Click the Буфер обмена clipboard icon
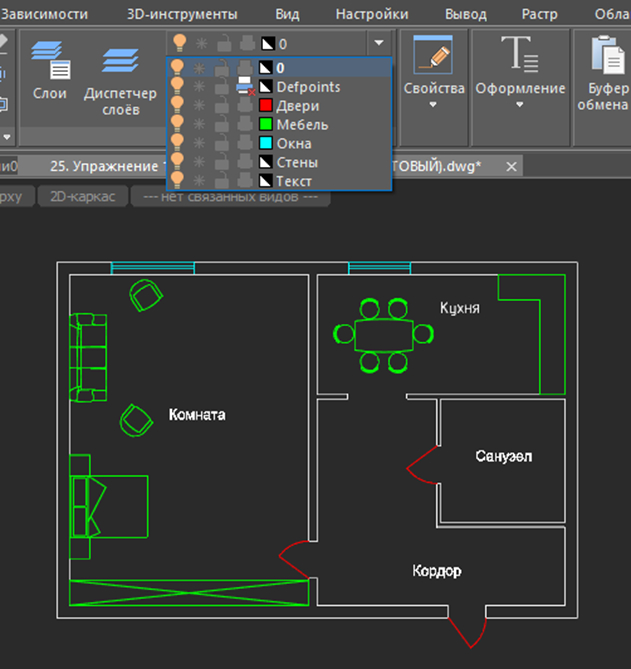Image resolution: width=631 pixels, height=669 pixels. pyautogui.click(x=605, y=55)
